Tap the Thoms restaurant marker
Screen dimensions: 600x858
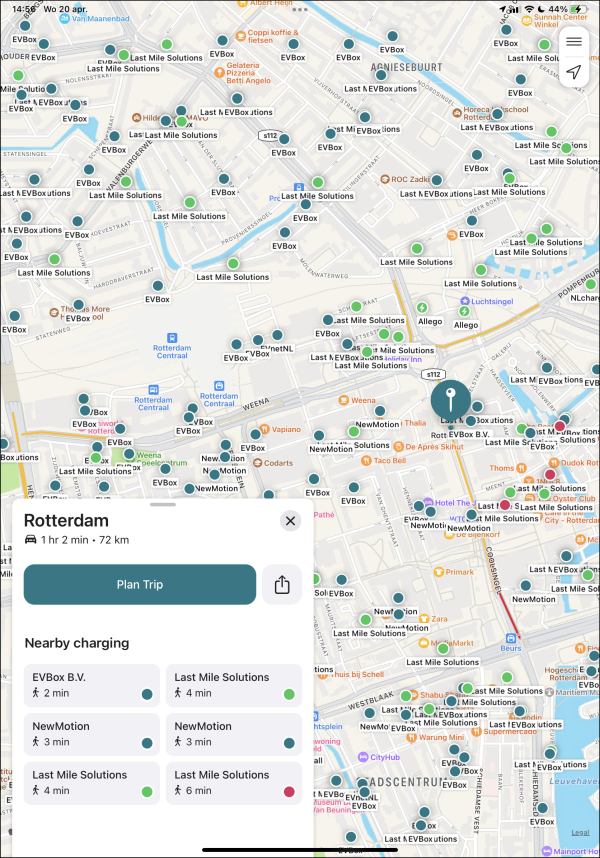coord(521,468)
